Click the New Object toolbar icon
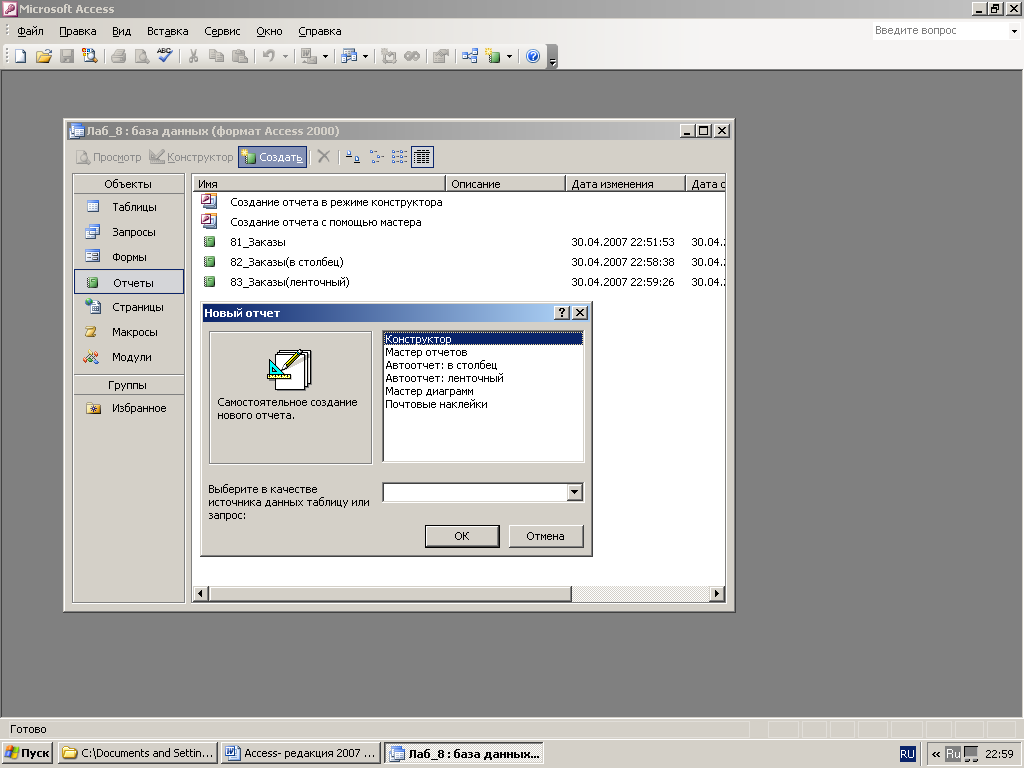1024x768 pixels. tap(494, 56)
